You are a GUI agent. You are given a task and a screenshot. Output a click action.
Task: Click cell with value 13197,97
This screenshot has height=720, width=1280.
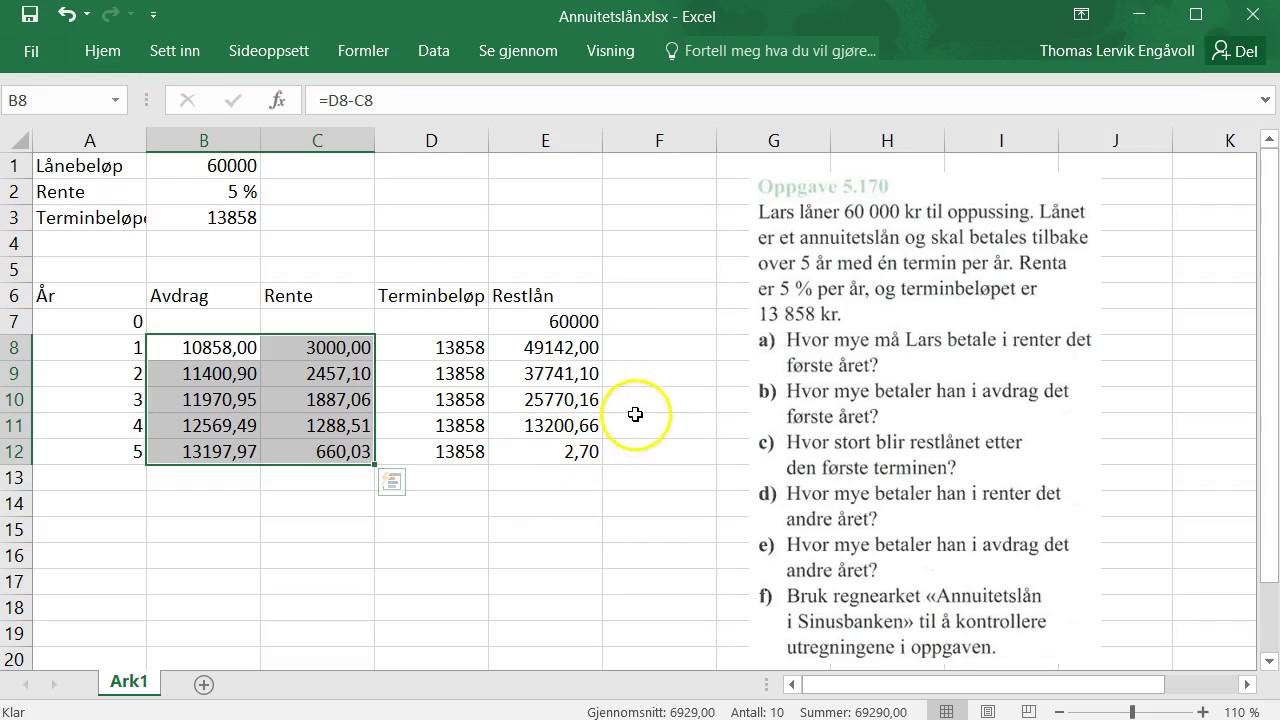tap(203, 452)
